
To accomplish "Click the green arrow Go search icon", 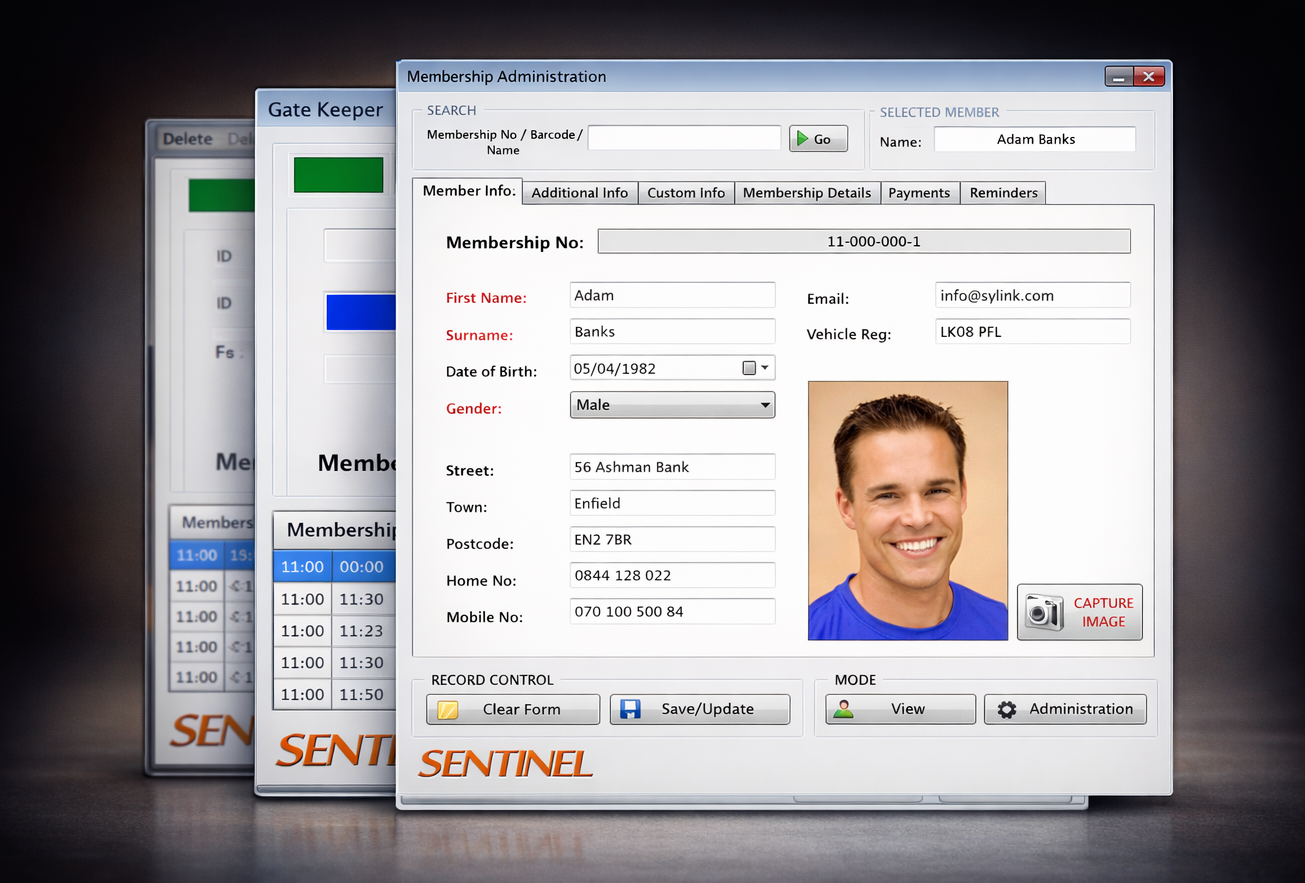I will pyautogui.click(x=801, y=139).
